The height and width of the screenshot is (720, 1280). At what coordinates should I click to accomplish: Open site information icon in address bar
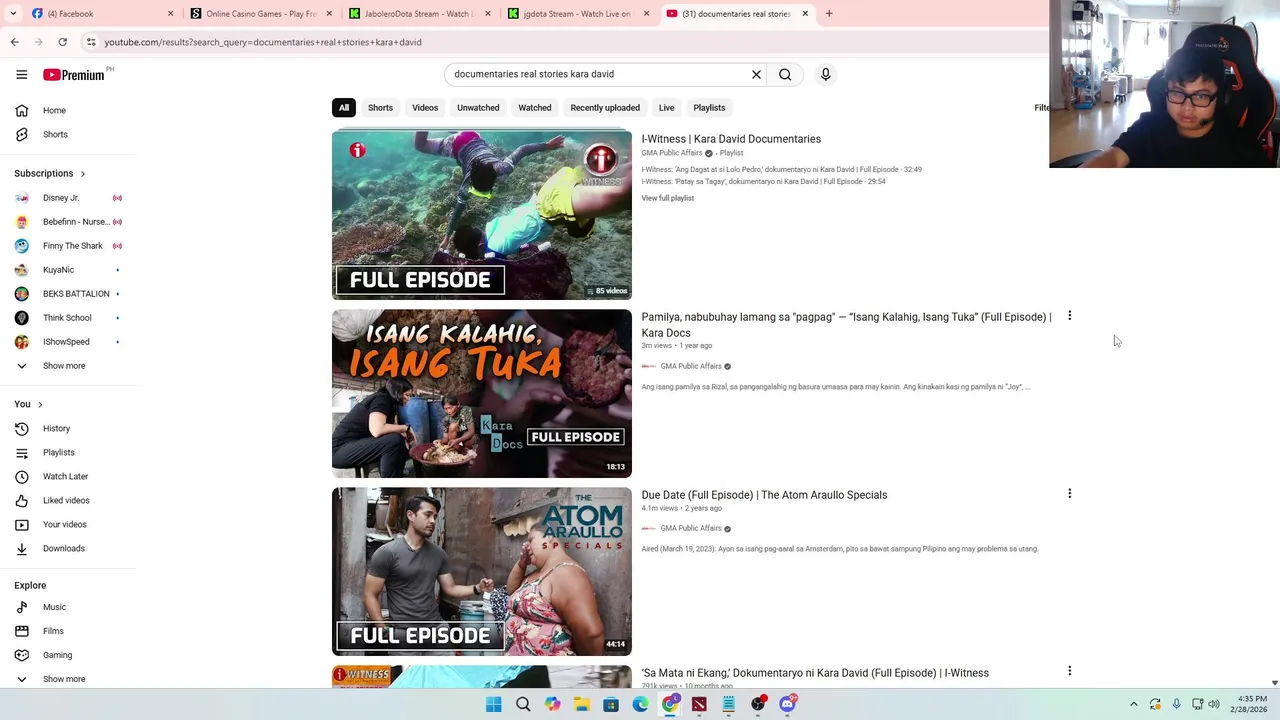tap(91, 42)
